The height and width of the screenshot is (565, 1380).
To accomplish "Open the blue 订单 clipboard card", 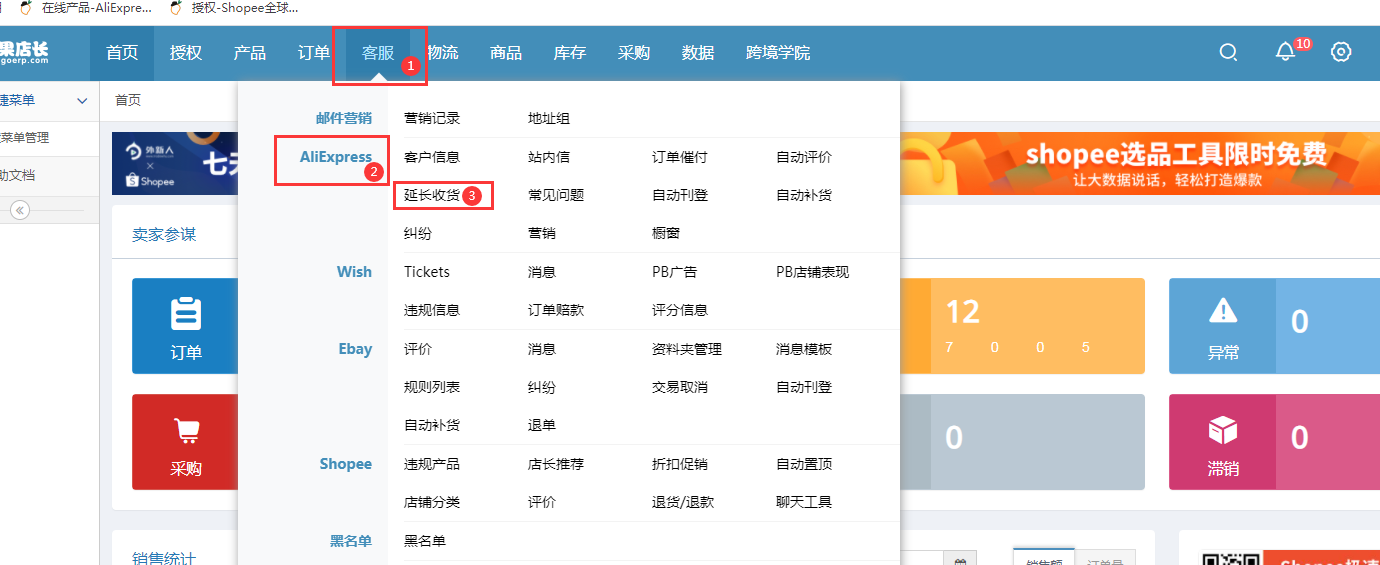I will [x=186, y=326].
